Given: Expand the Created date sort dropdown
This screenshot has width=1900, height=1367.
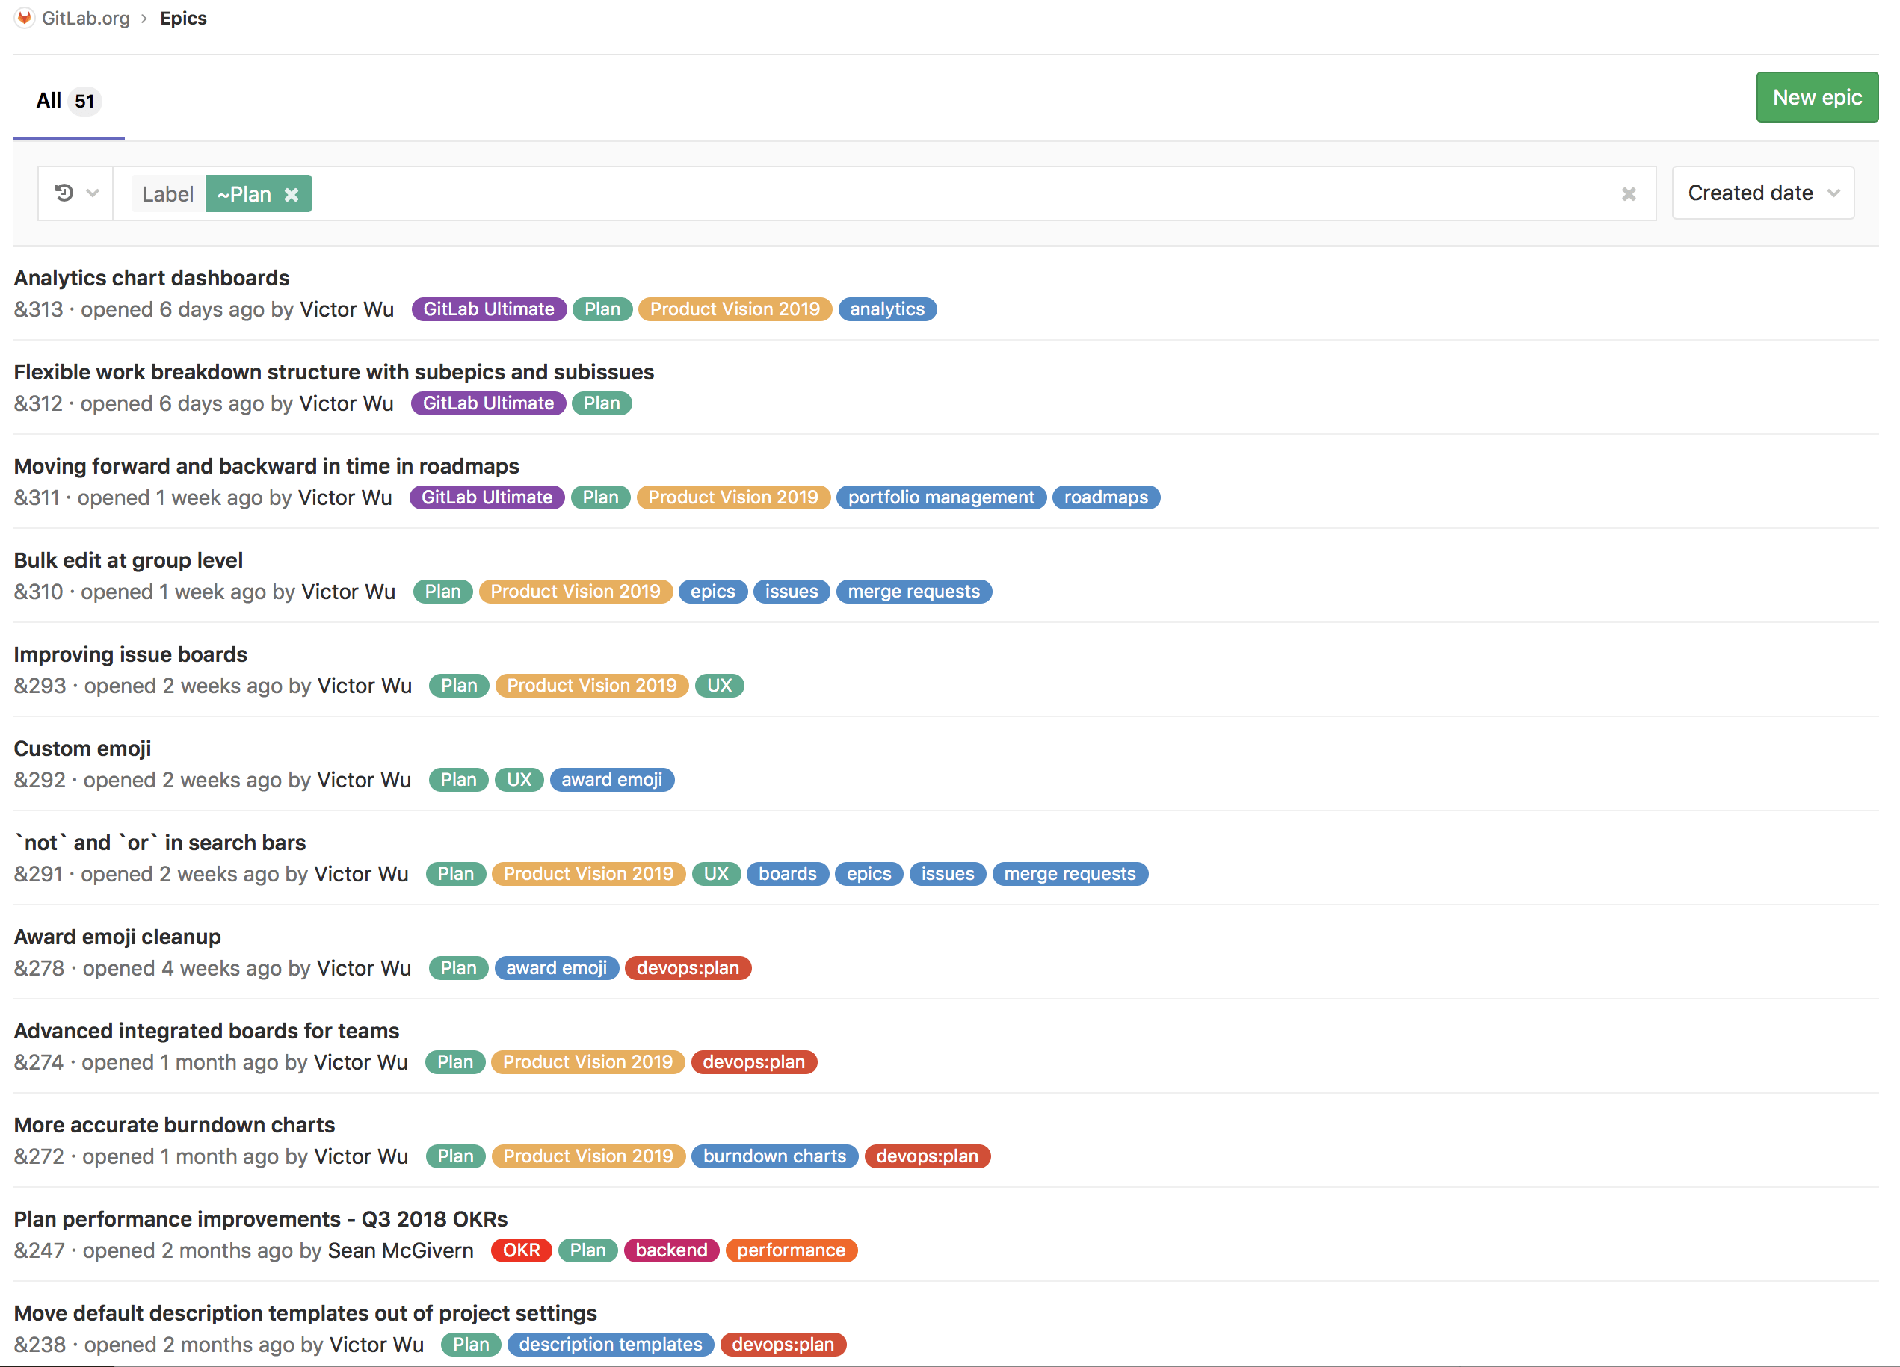Looking at the screenshot, I should [1762, 193].
